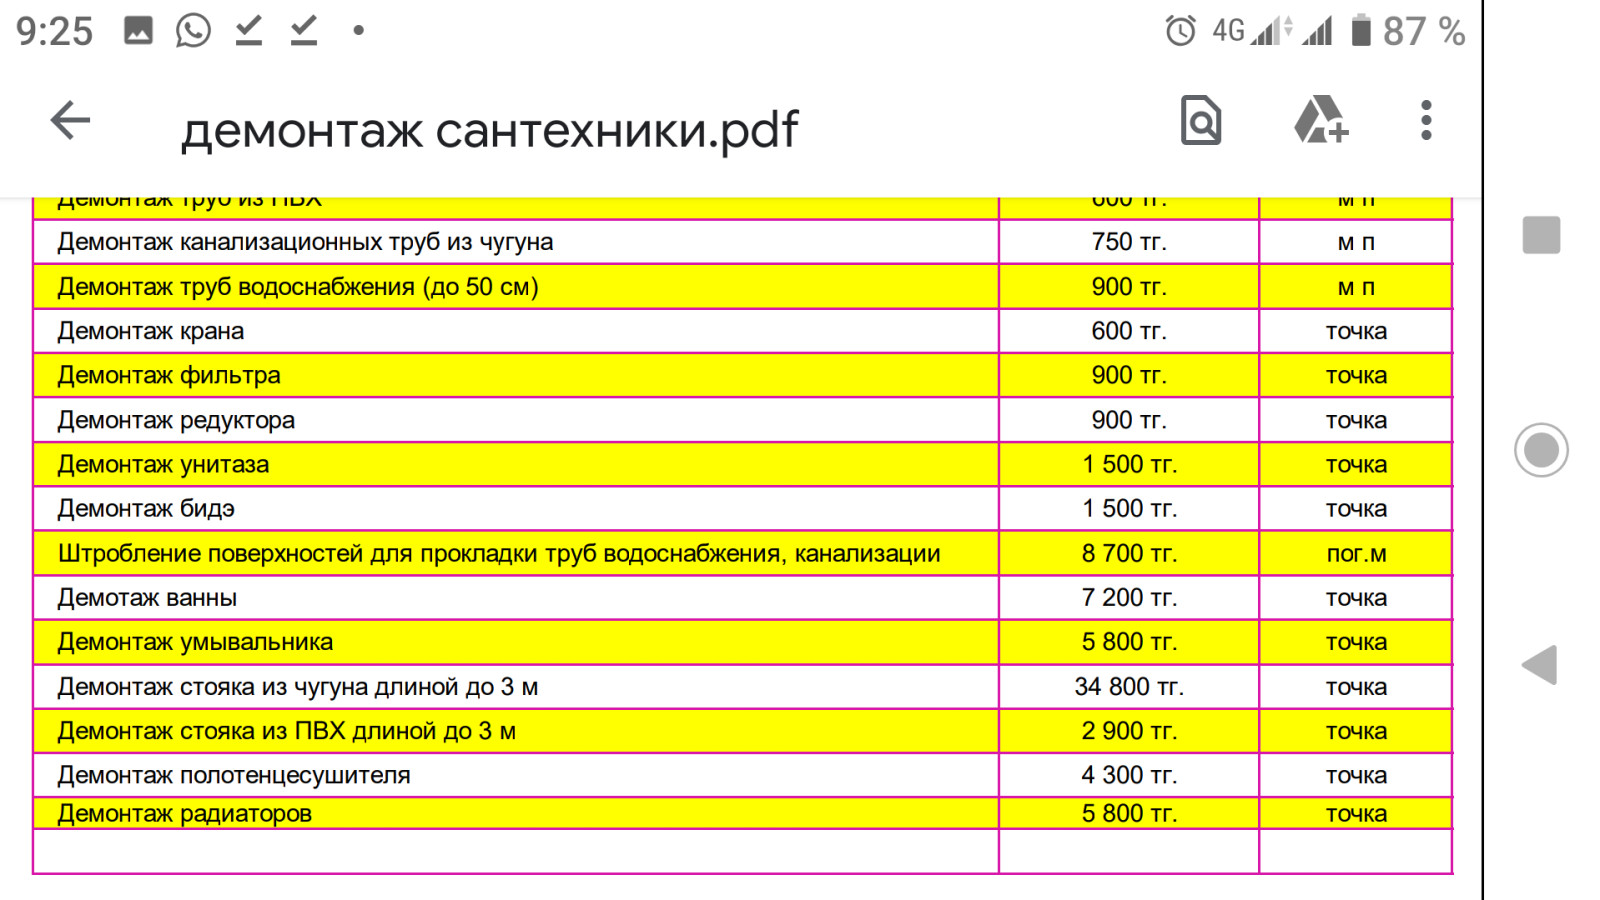
Task: Tap the Демонтаж крана row text
Action: click(151, 331)
